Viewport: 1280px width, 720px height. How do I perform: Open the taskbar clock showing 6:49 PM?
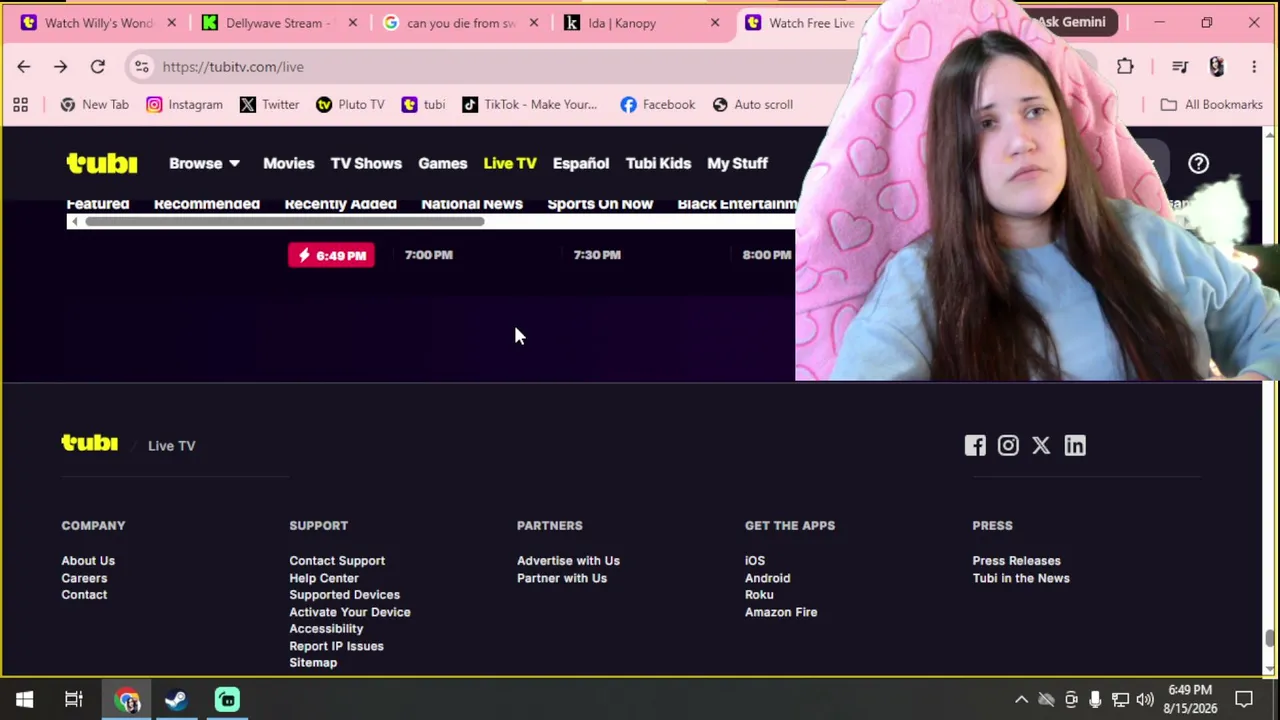tap(1190, 699)
